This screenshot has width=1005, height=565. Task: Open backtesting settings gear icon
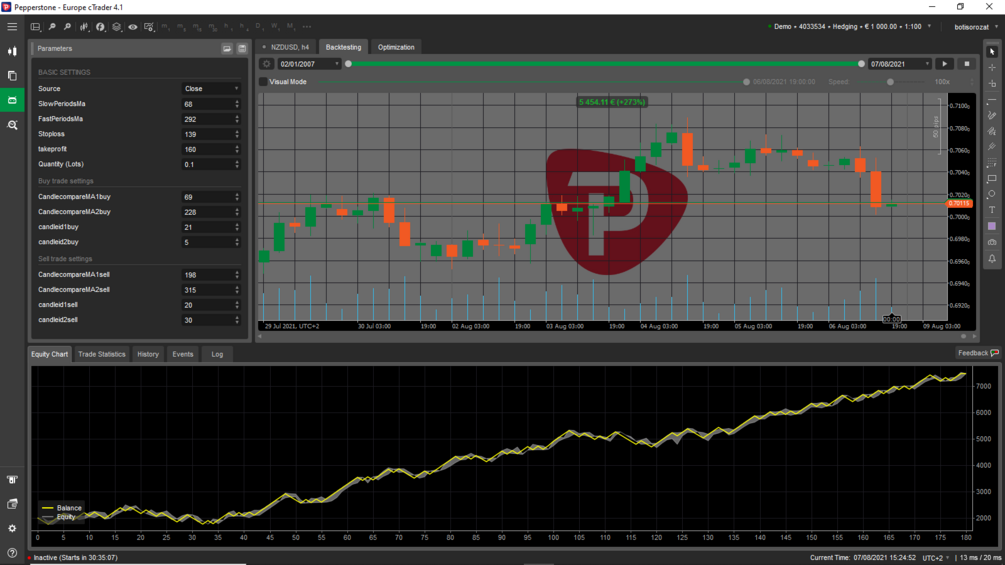[267, 64]
